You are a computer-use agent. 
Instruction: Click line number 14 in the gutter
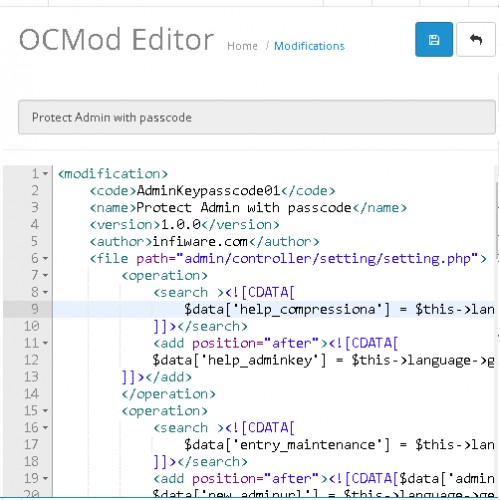point(31,394)
